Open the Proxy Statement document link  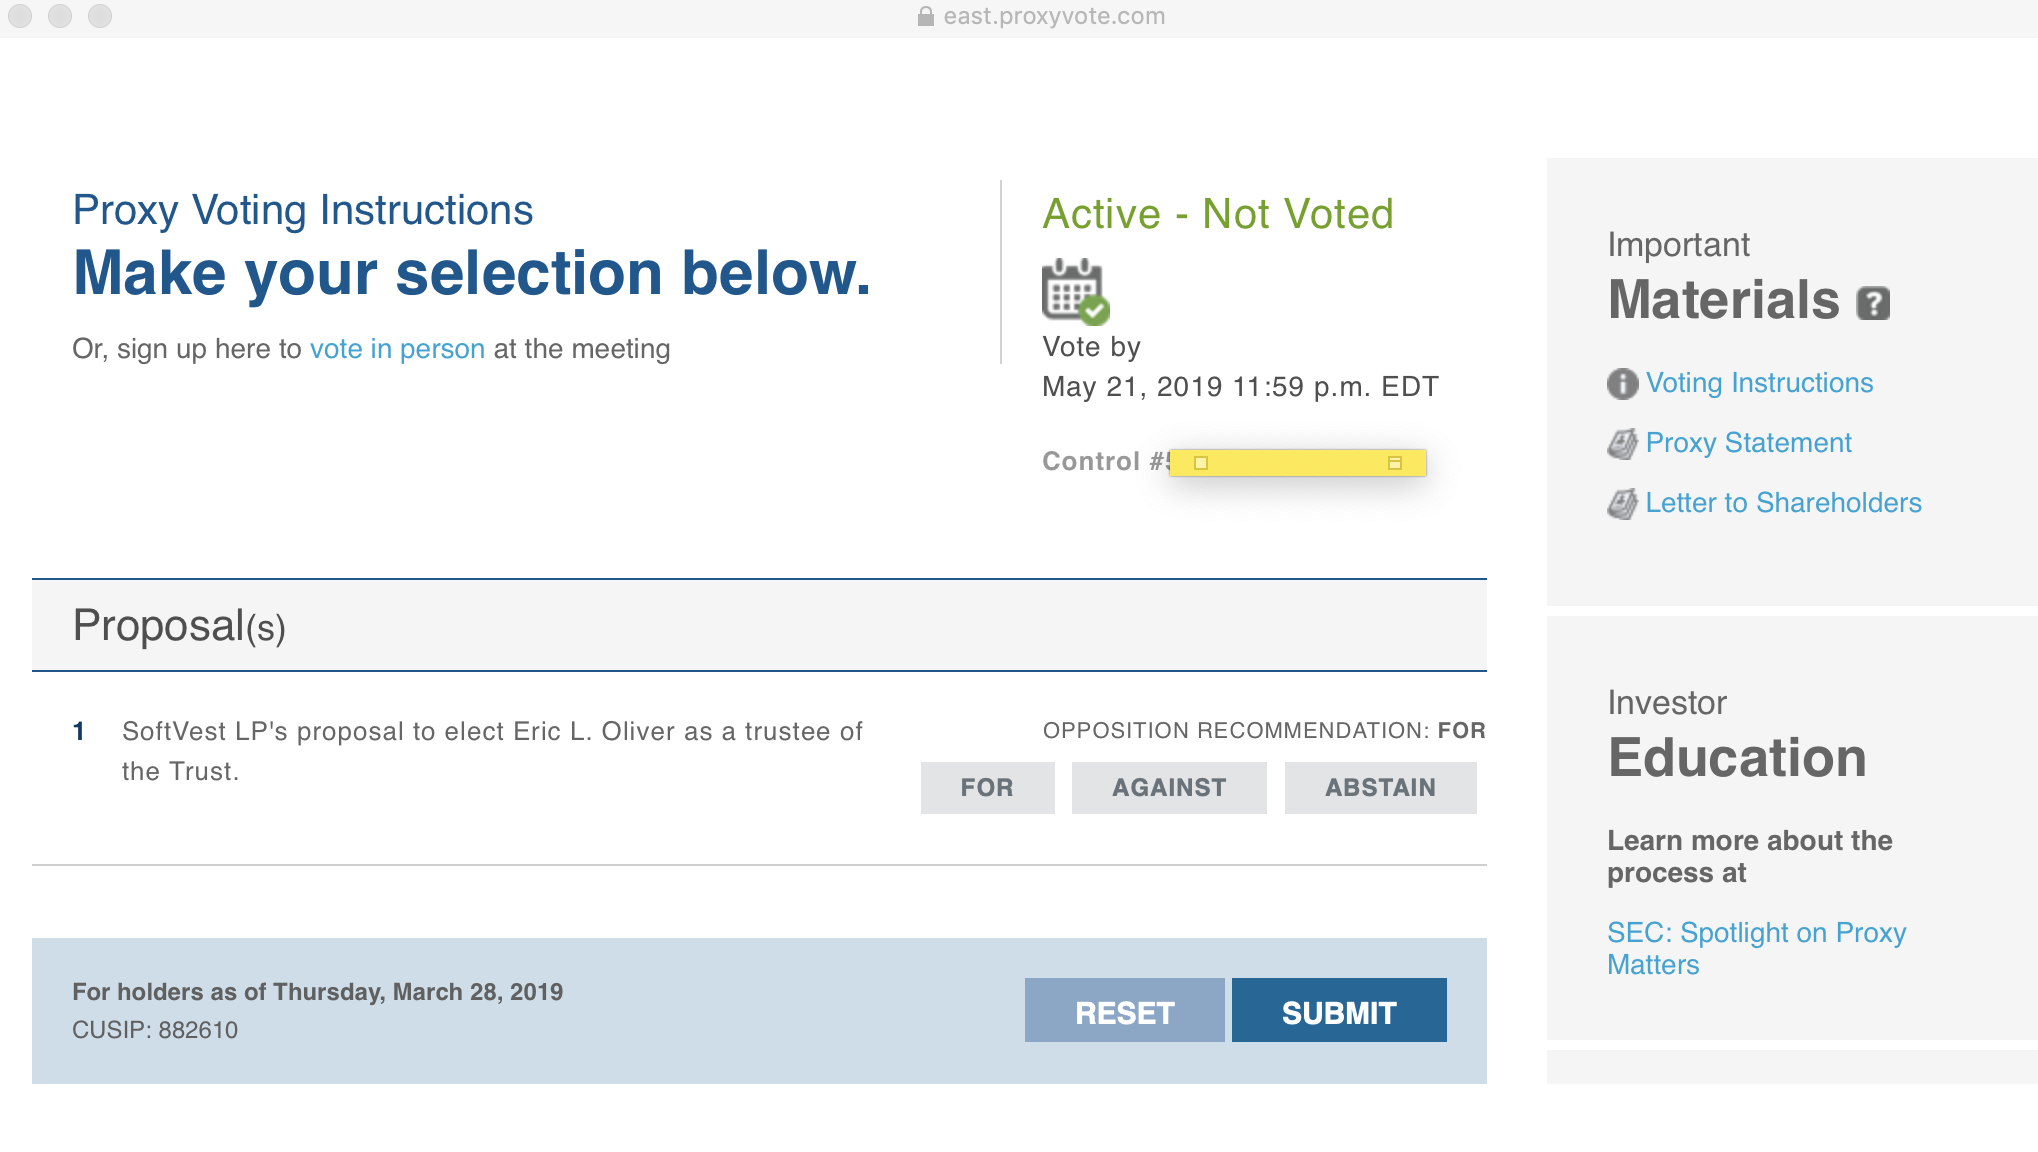click(x=1748, y=443)
